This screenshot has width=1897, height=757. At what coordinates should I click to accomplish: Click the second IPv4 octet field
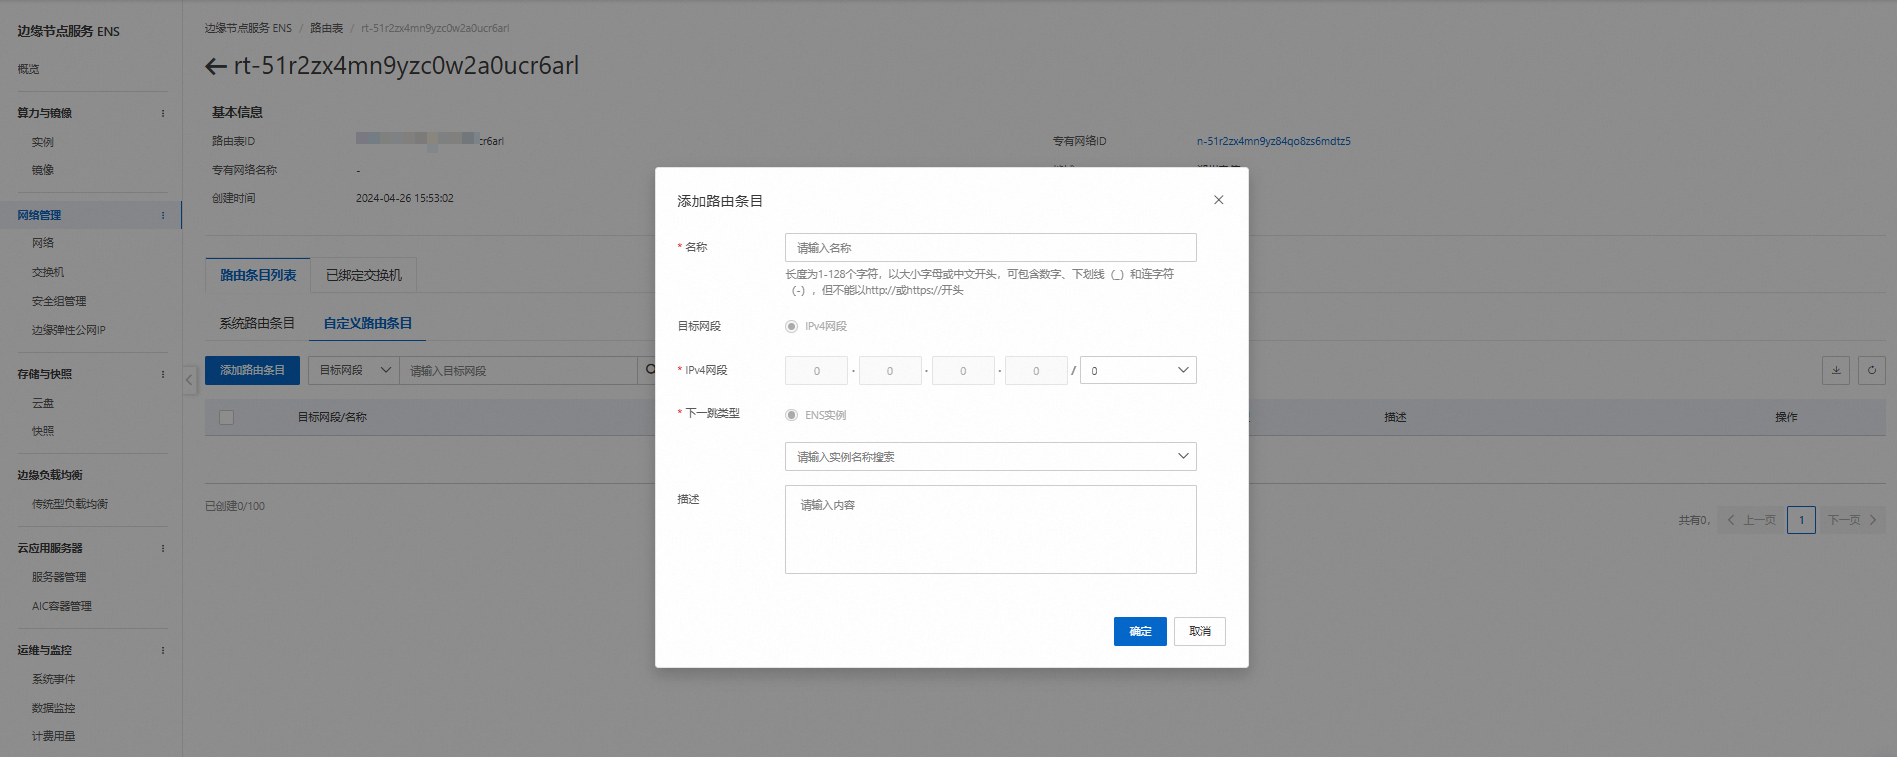pyautogui.click(x=890, y=370)
